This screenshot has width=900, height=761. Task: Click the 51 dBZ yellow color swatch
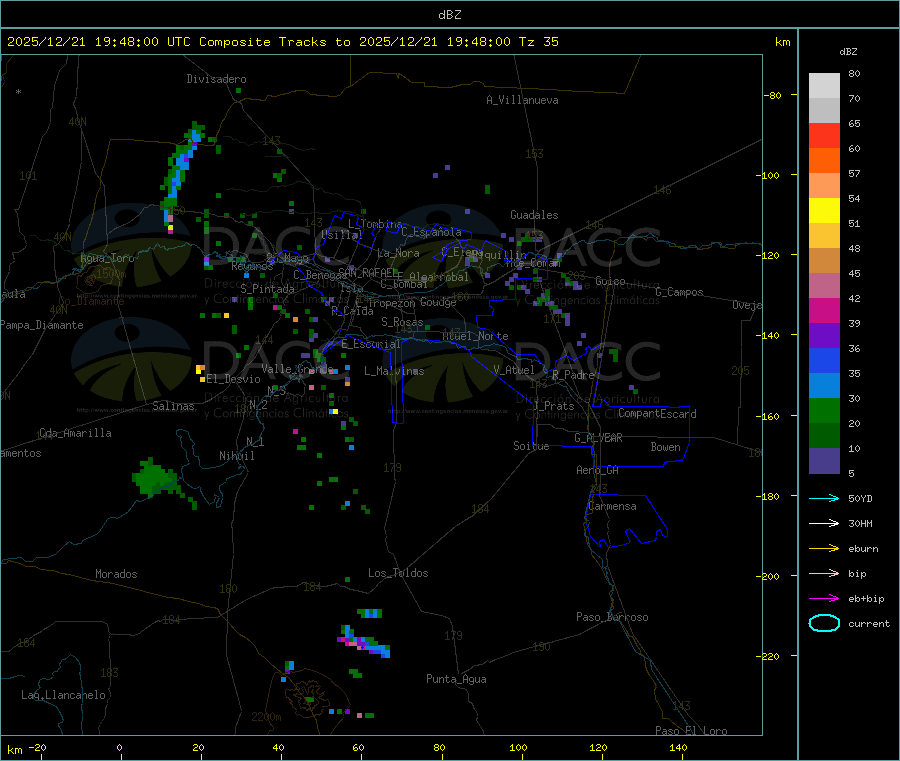pyautogui.click(x=824, y=211)
